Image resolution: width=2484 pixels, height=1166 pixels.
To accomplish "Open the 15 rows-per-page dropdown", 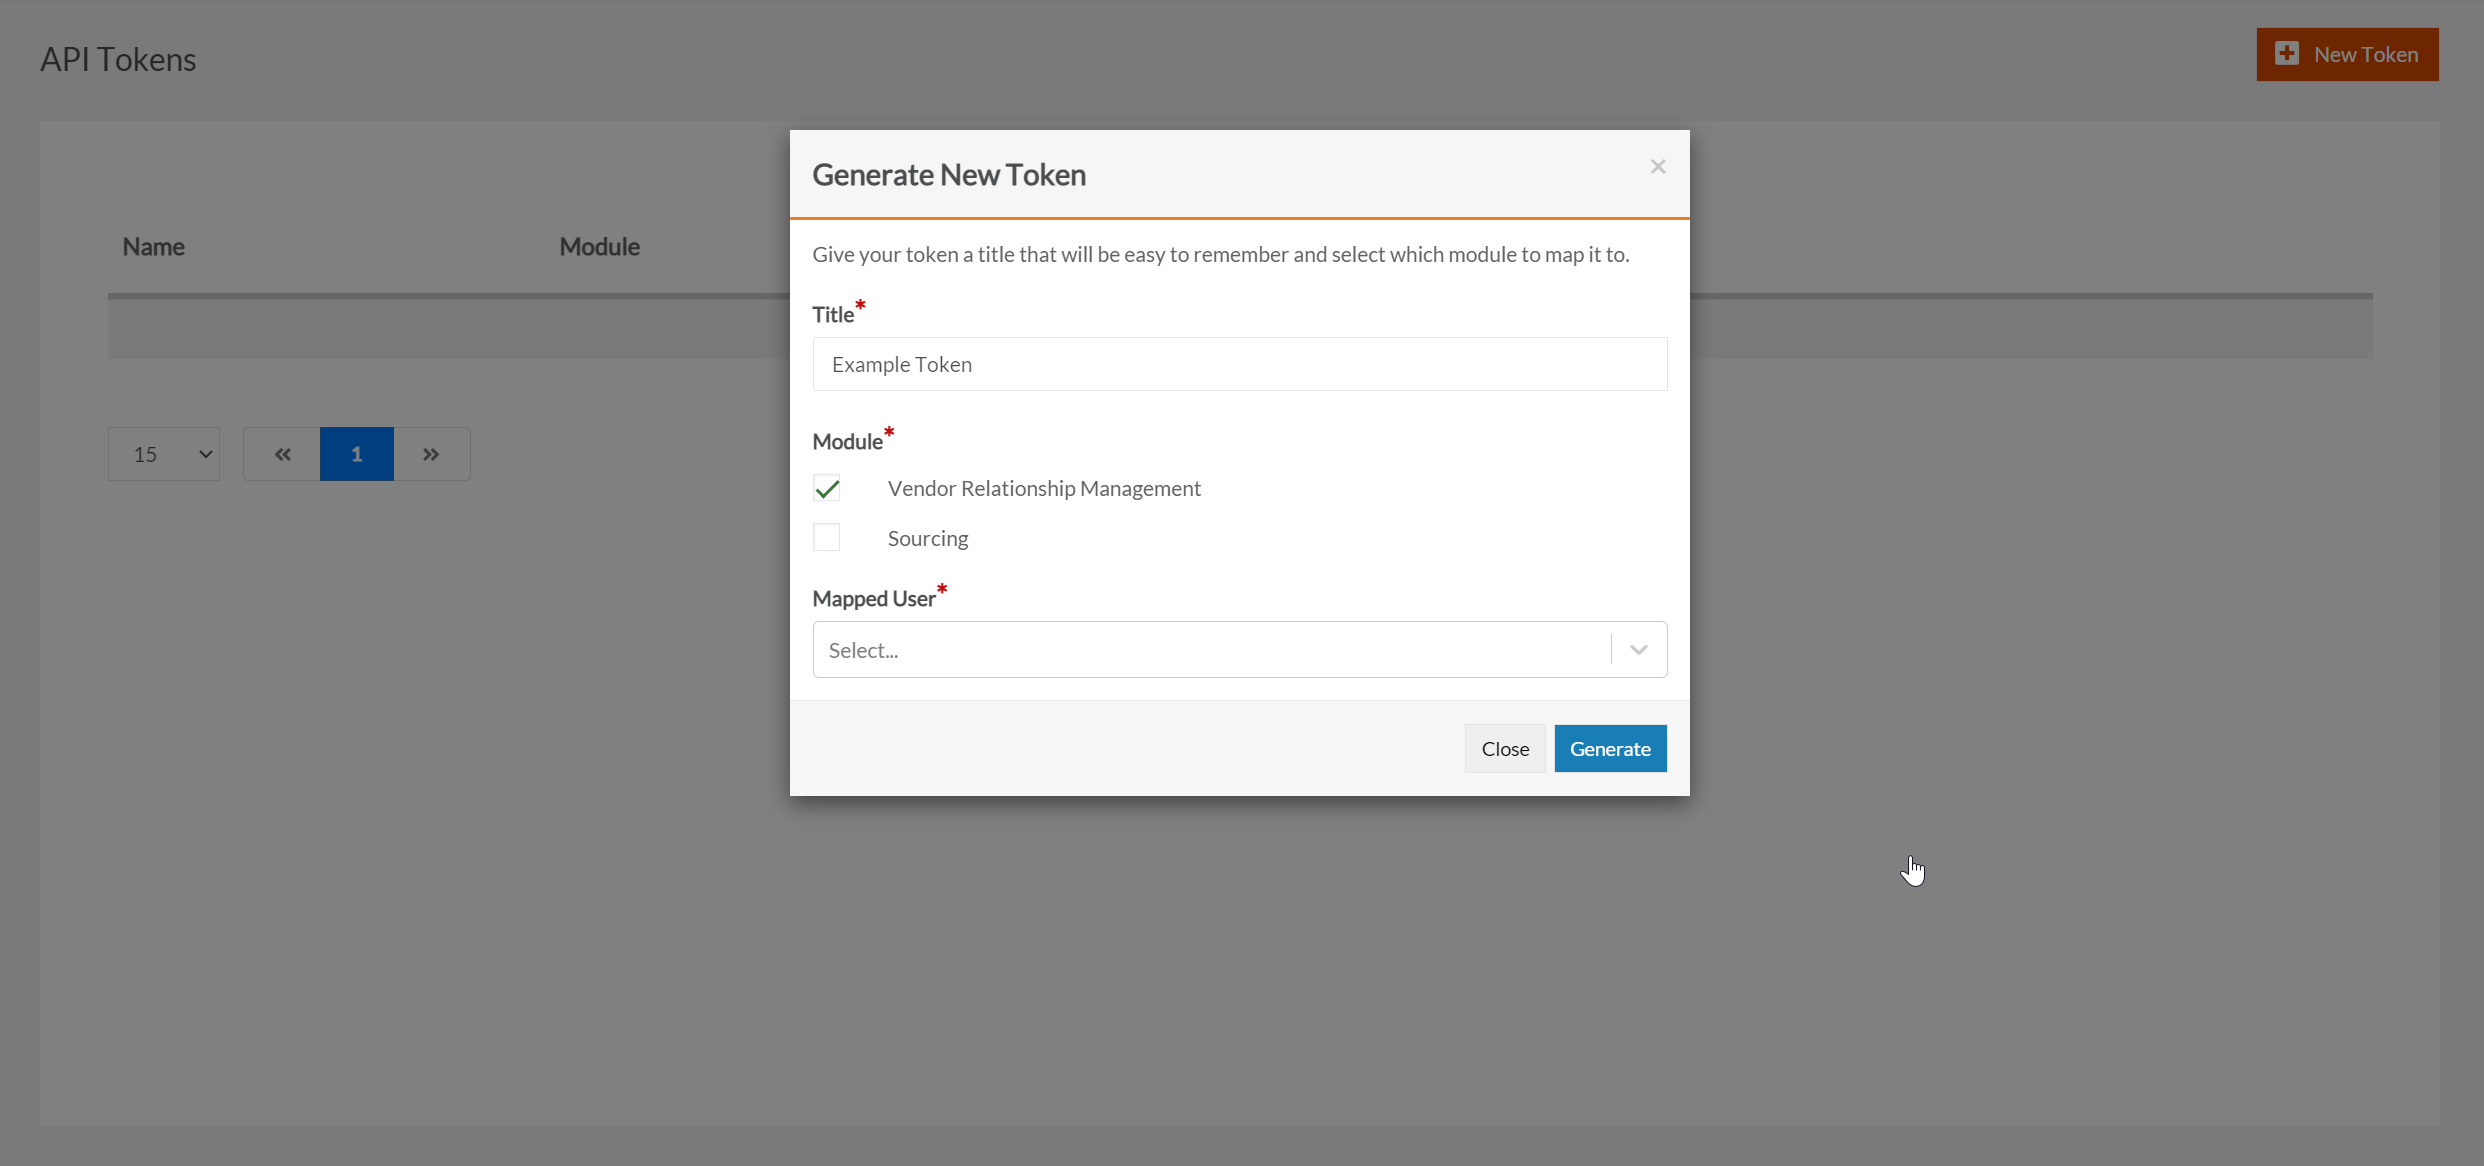I will click(164, 455).
